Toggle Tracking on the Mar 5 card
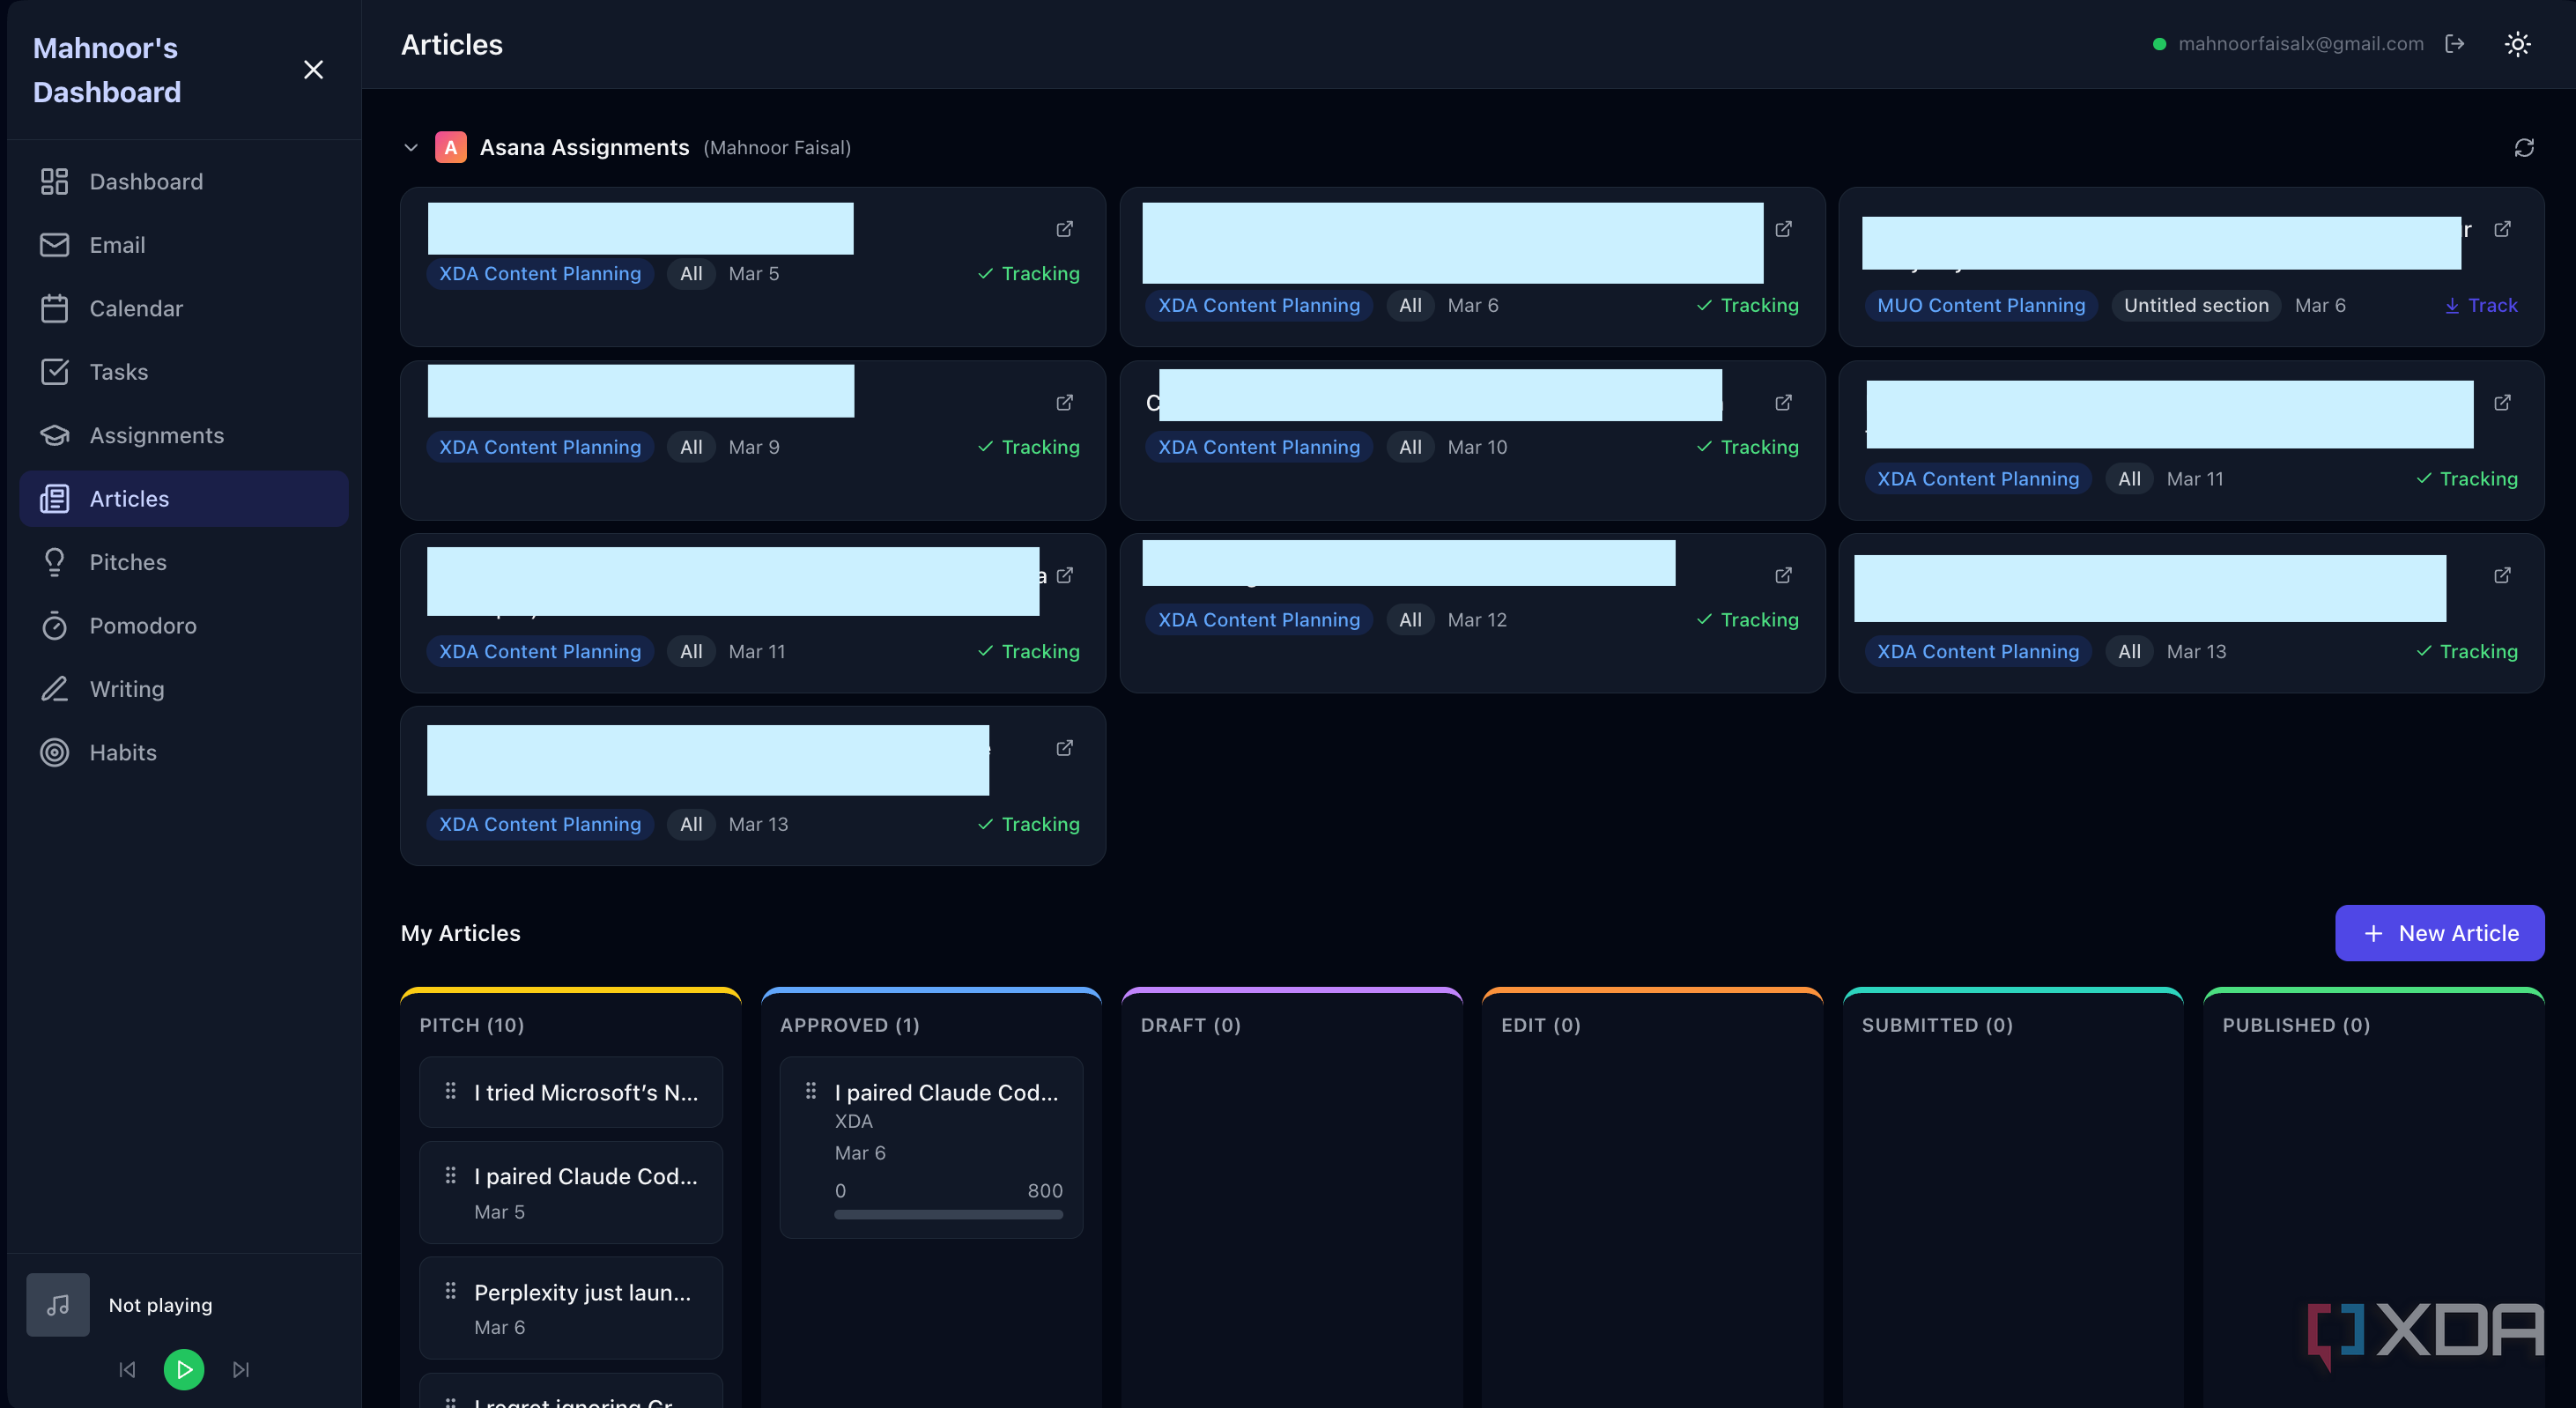This screenshot has height=1408, width=2576. [1028, 274]
